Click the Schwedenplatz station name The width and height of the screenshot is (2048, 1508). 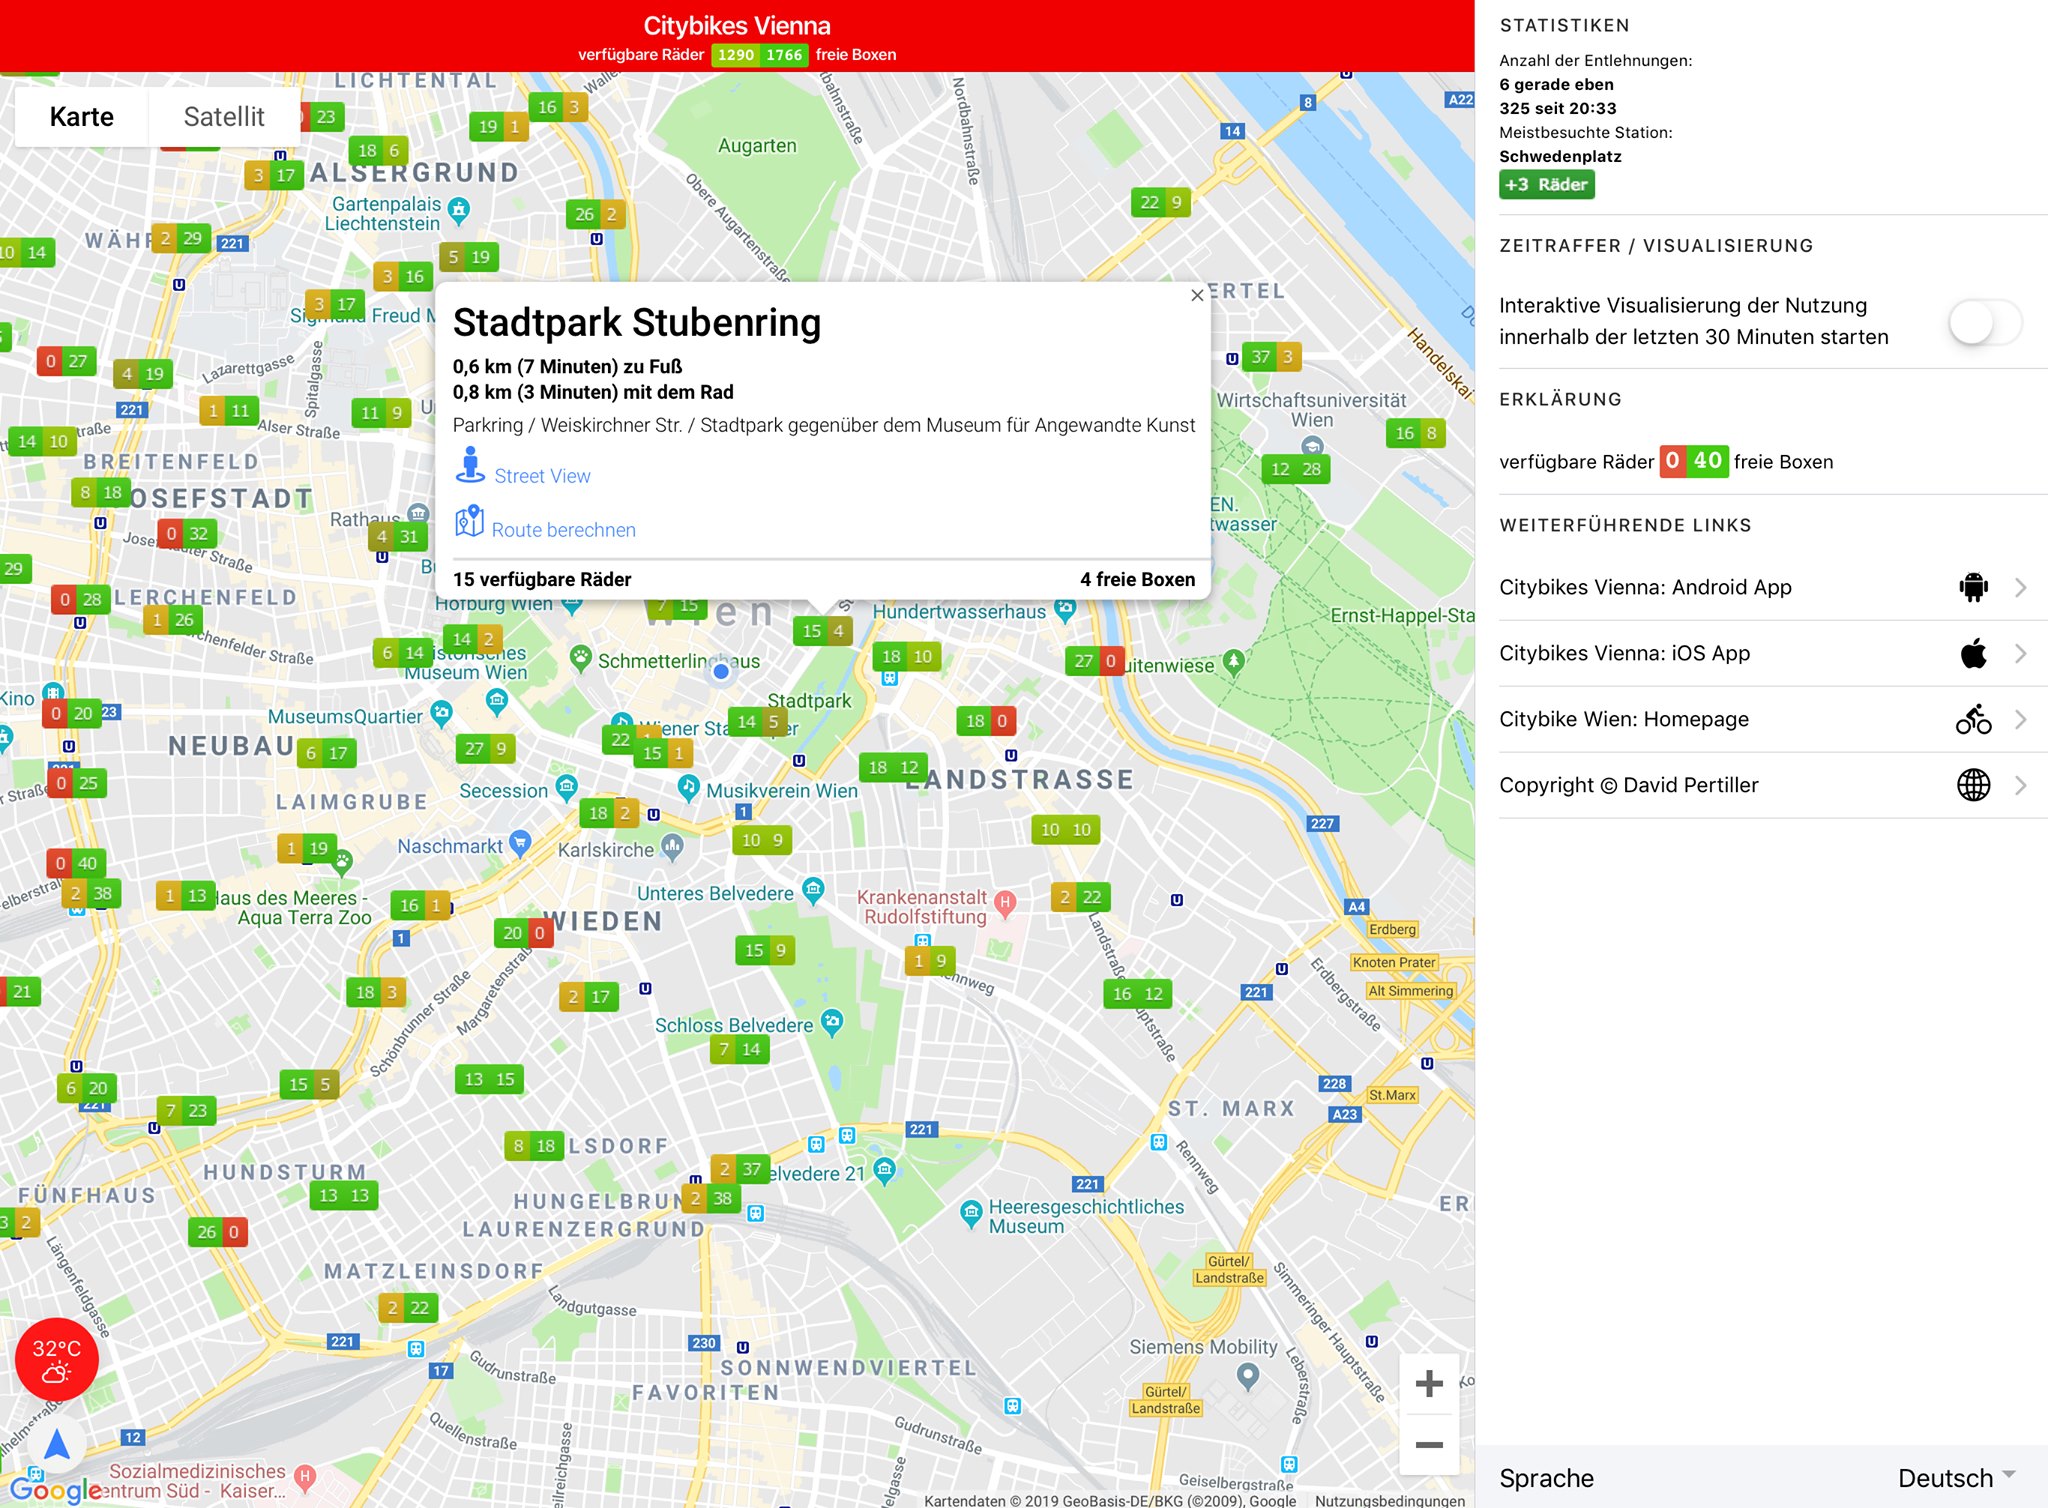click(x=1560, y=156)
